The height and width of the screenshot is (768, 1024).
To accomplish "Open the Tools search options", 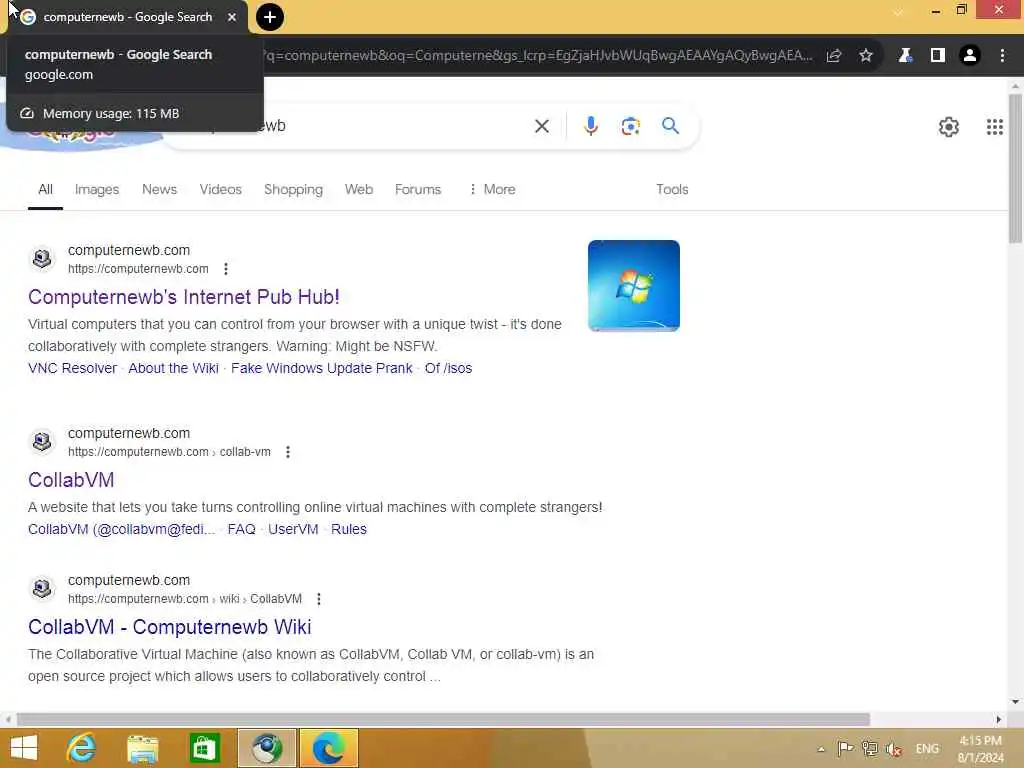I will [x=672, y=189].
